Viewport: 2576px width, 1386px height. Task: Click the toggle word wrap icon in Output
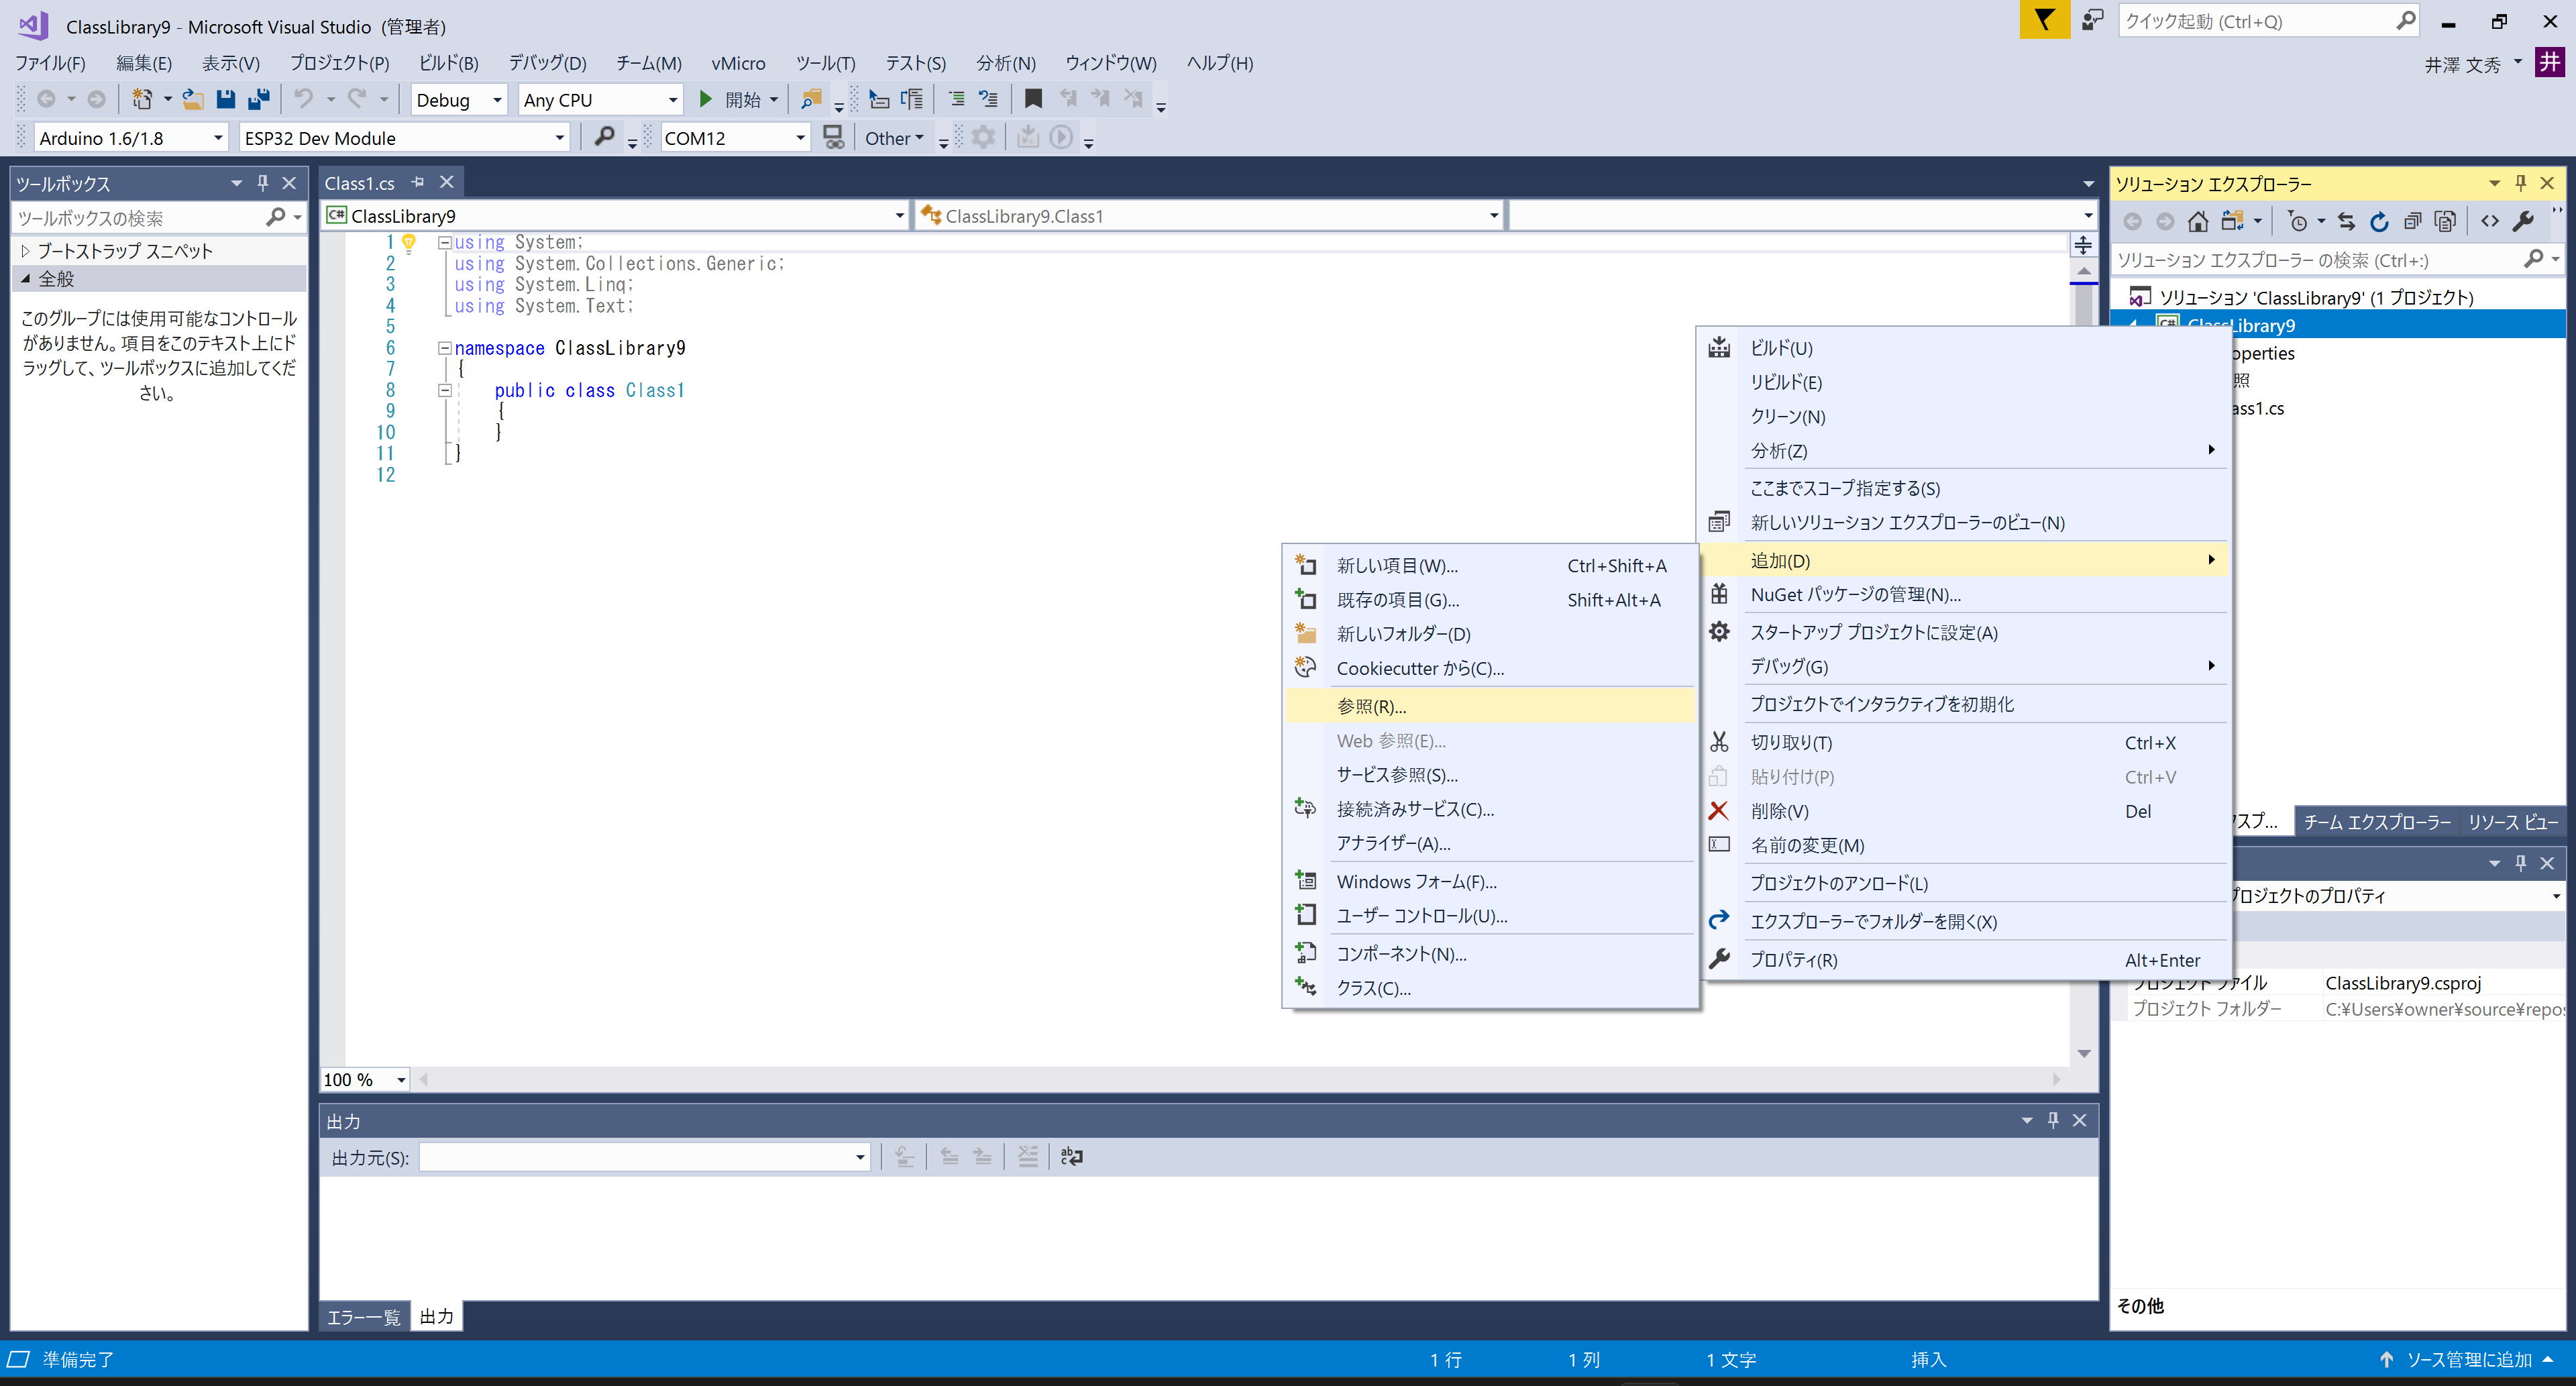1071,1156
